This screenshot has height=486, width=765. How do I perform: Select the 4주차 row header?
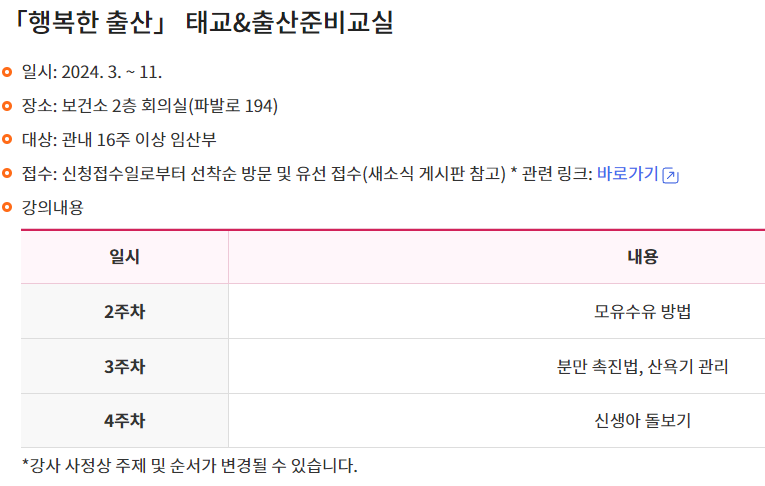tap(124, 421)
